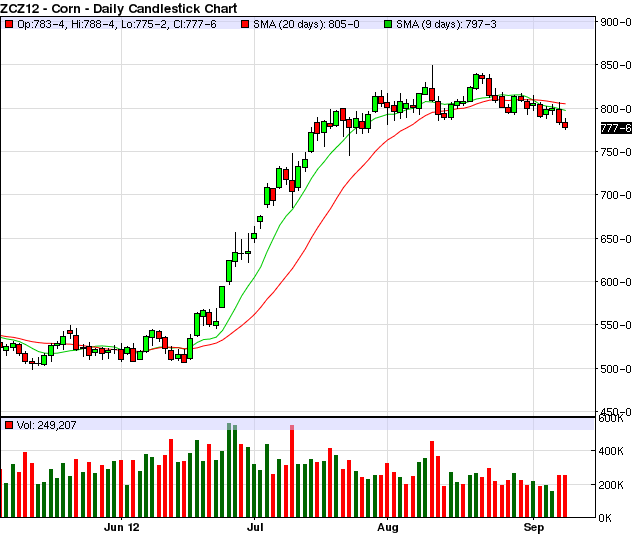The height and width of the screenshot is (536, 640).
Task: Click the 'Jun 12' date axis label
Action: pos(122,527)
